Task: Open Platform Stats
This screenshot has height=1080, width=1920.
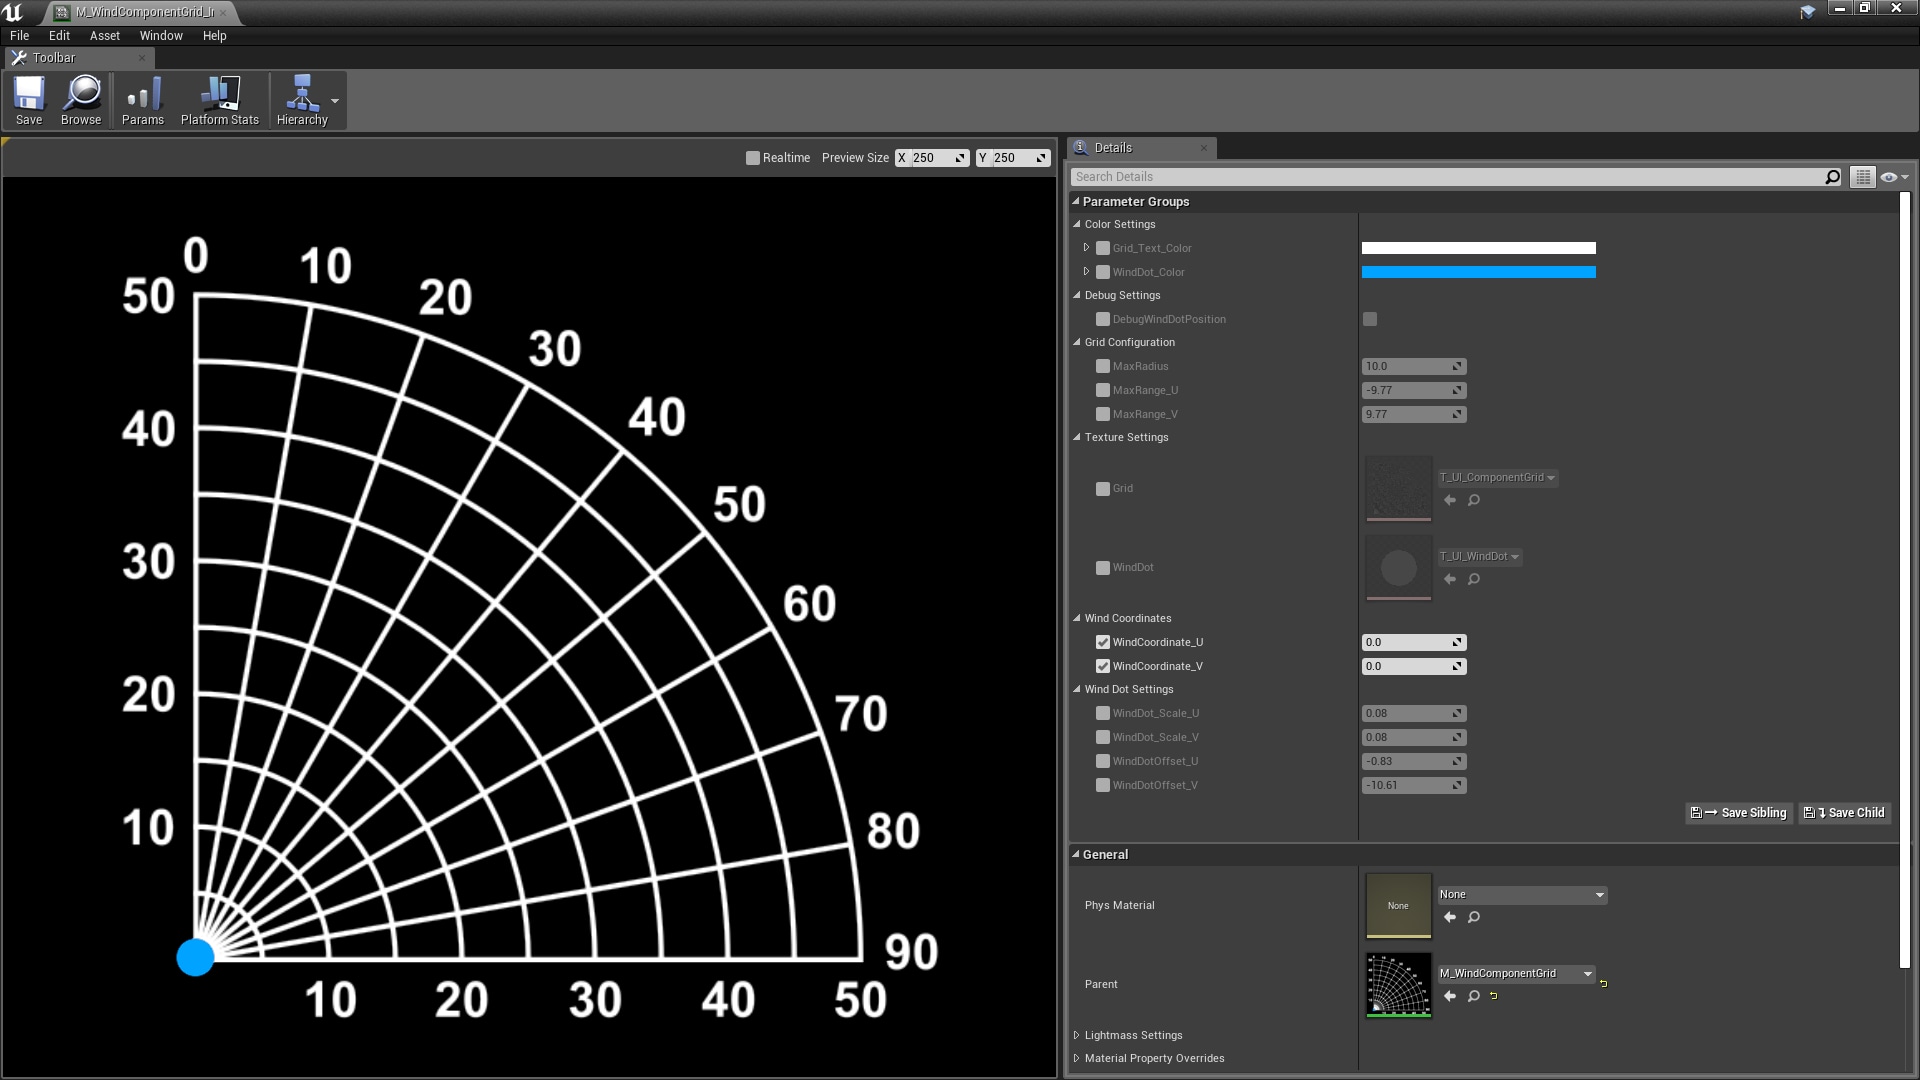Action: click(x=219, y=100)
